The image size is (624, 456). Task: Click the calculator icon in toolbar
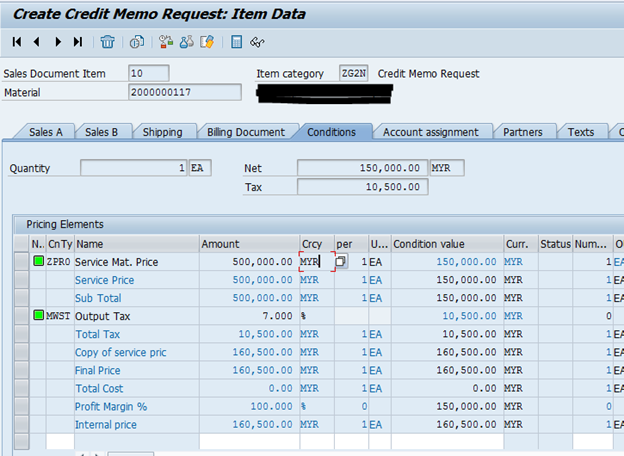click(236, 42)
